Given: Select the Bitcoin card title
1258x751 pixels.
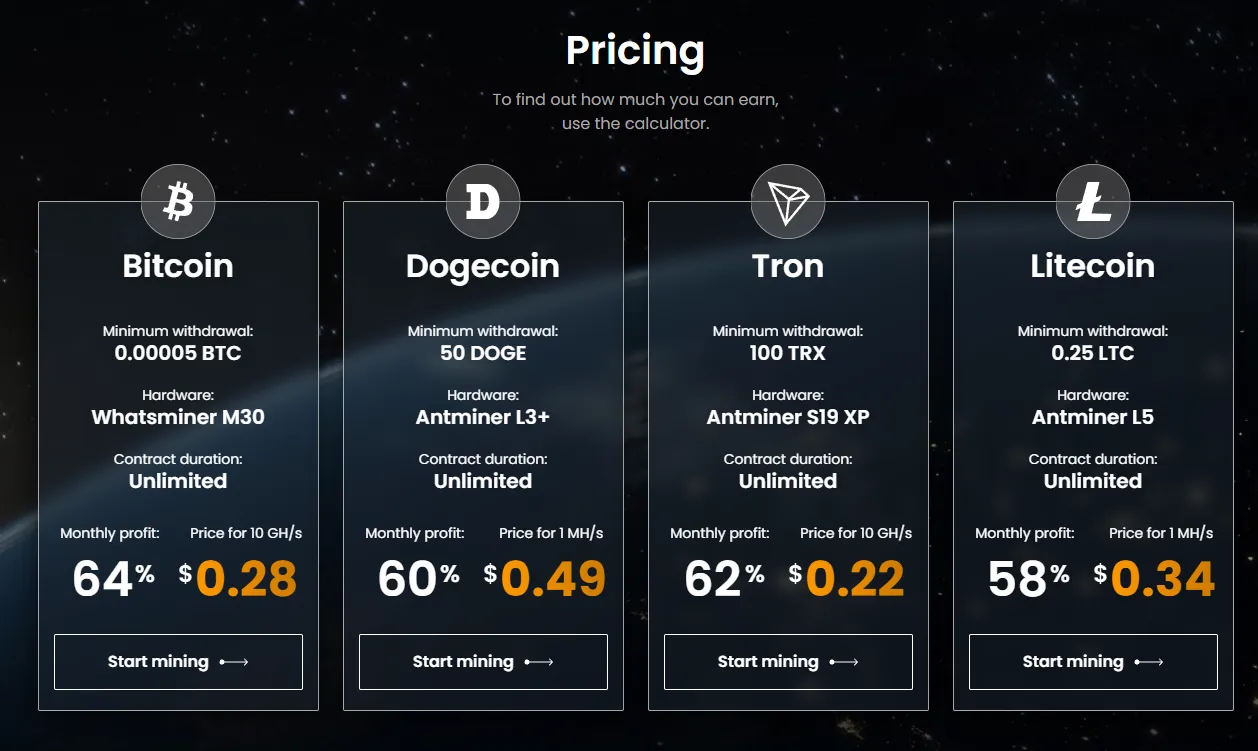Looking at the screenshot, I should [178, 266].
